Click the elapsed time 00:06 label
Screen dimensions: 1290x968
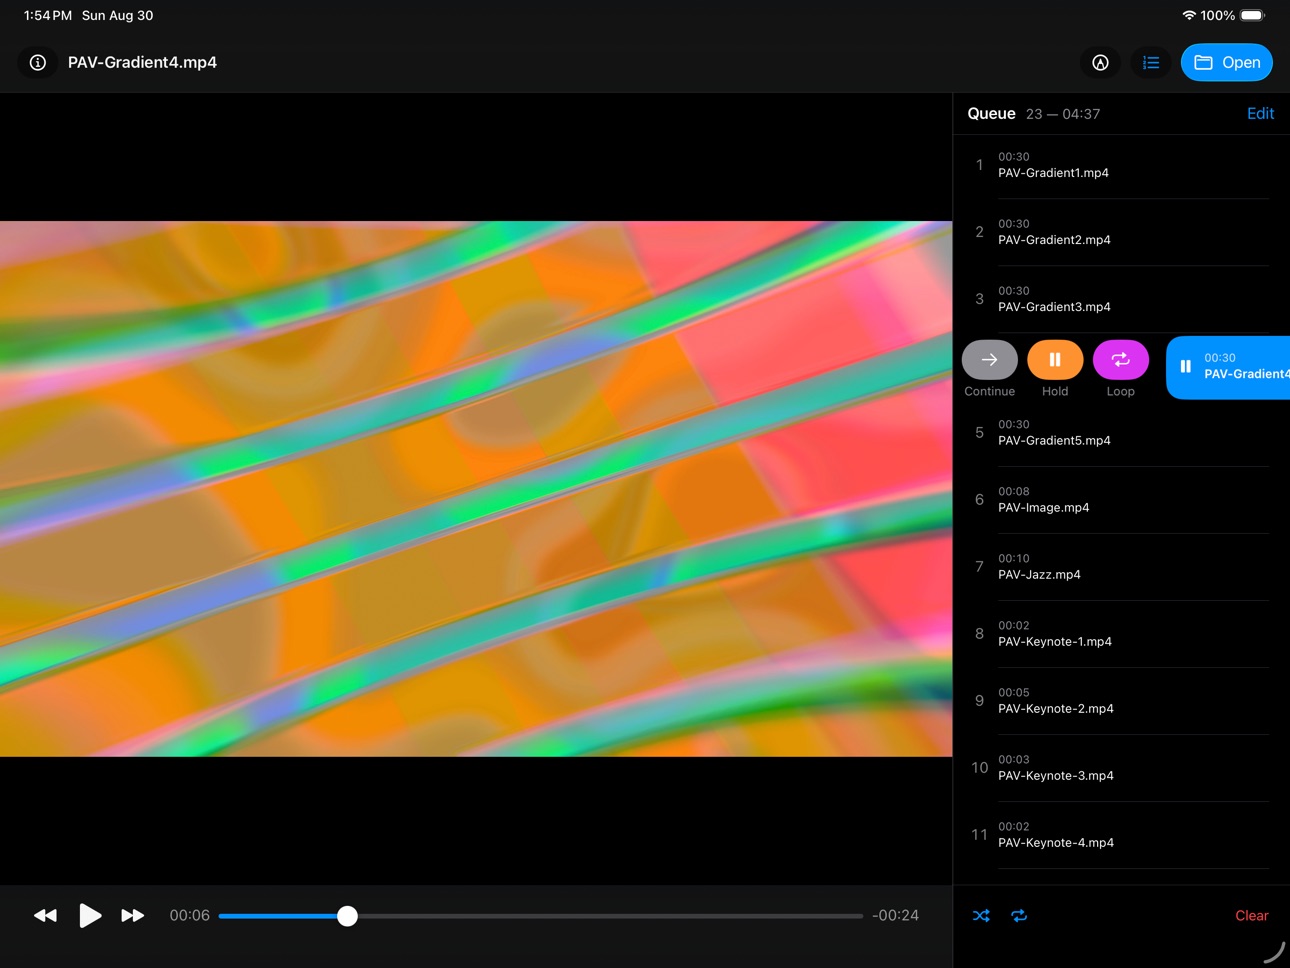click(x=189, y=915)
